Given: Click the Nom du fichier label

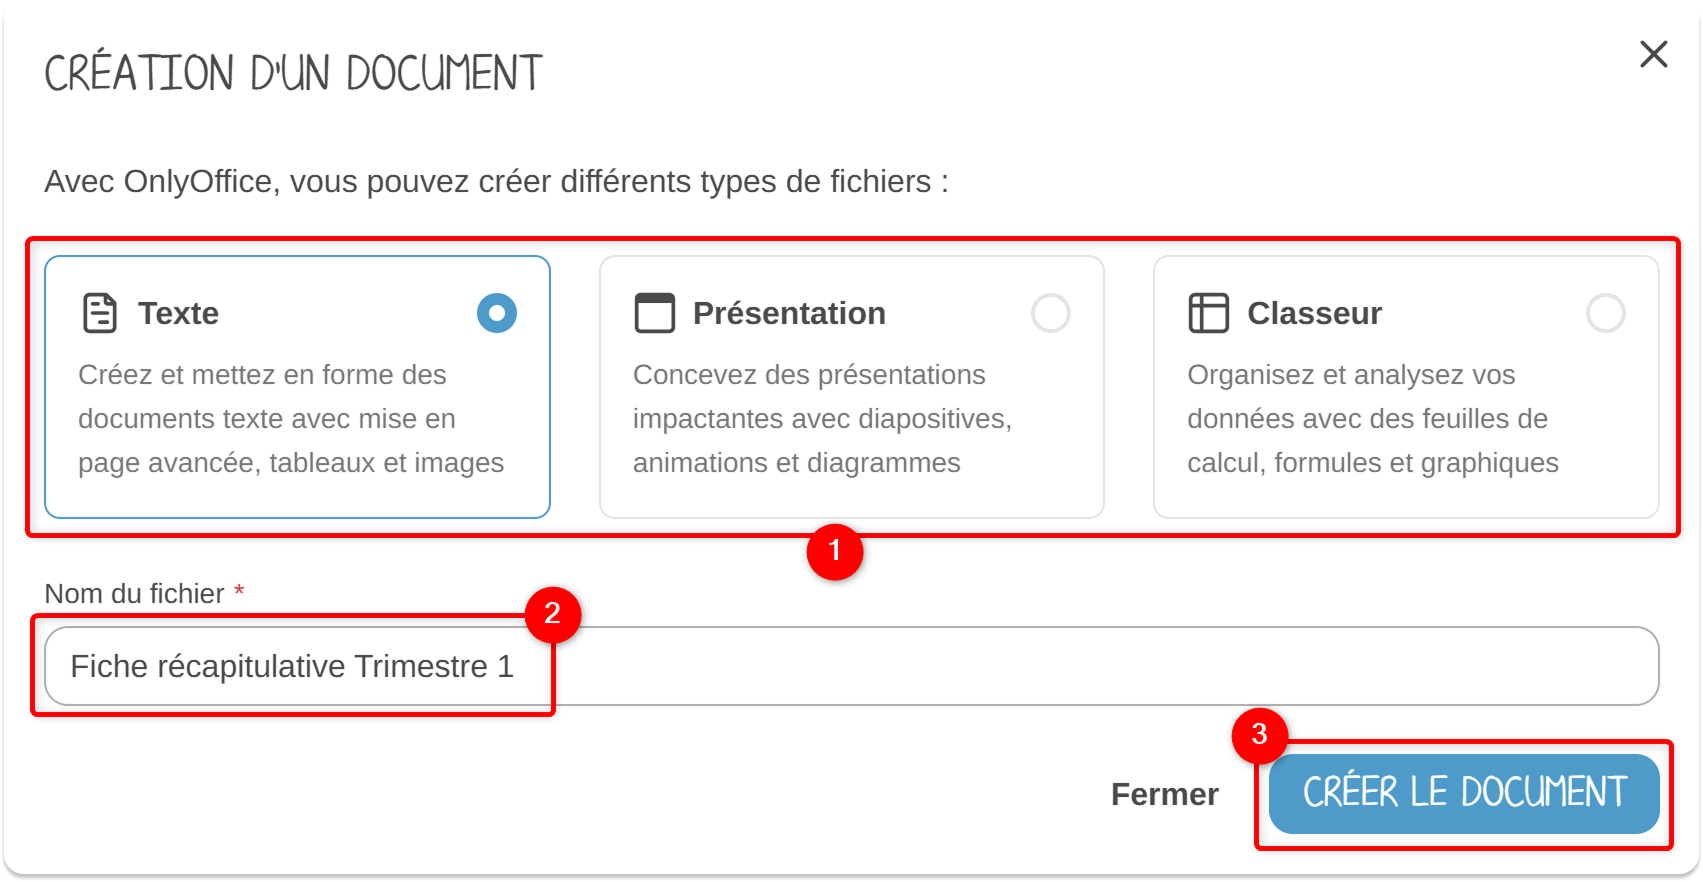Looking at the screenshot, I should [x=134, y=594].
